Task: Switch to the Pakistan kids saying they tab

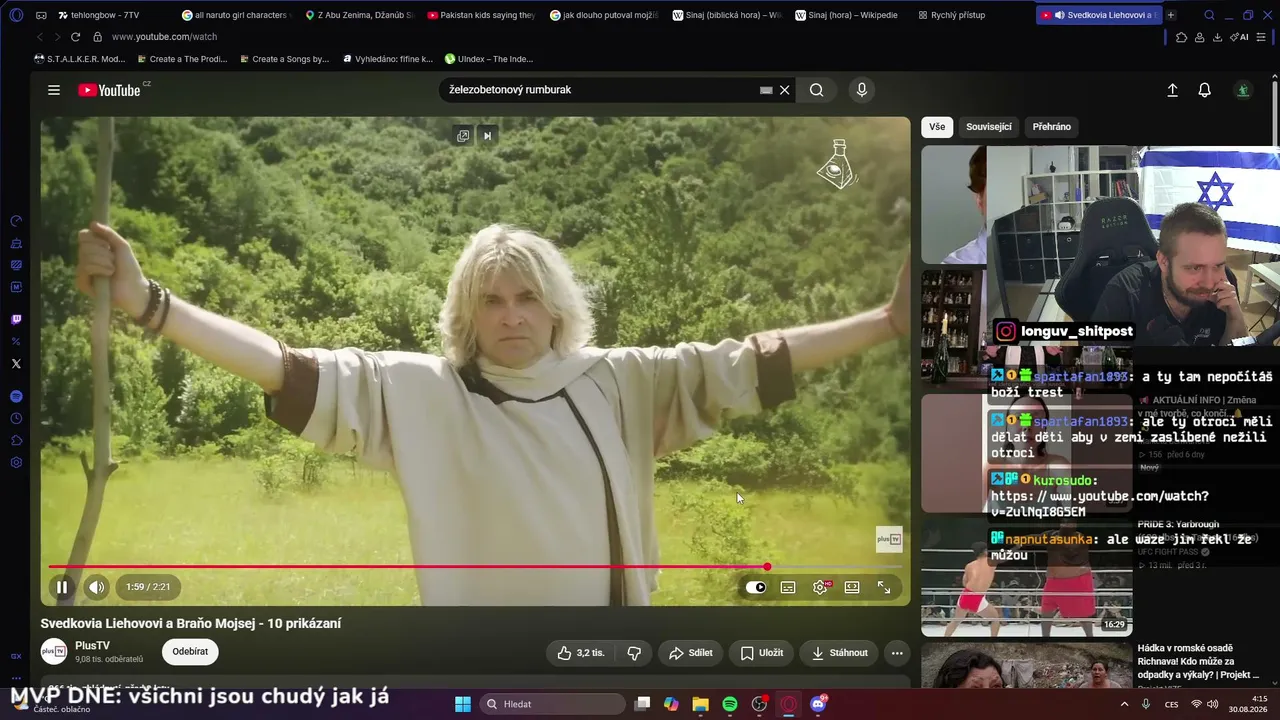Action: pyautogui.click(x=480, y=15)
